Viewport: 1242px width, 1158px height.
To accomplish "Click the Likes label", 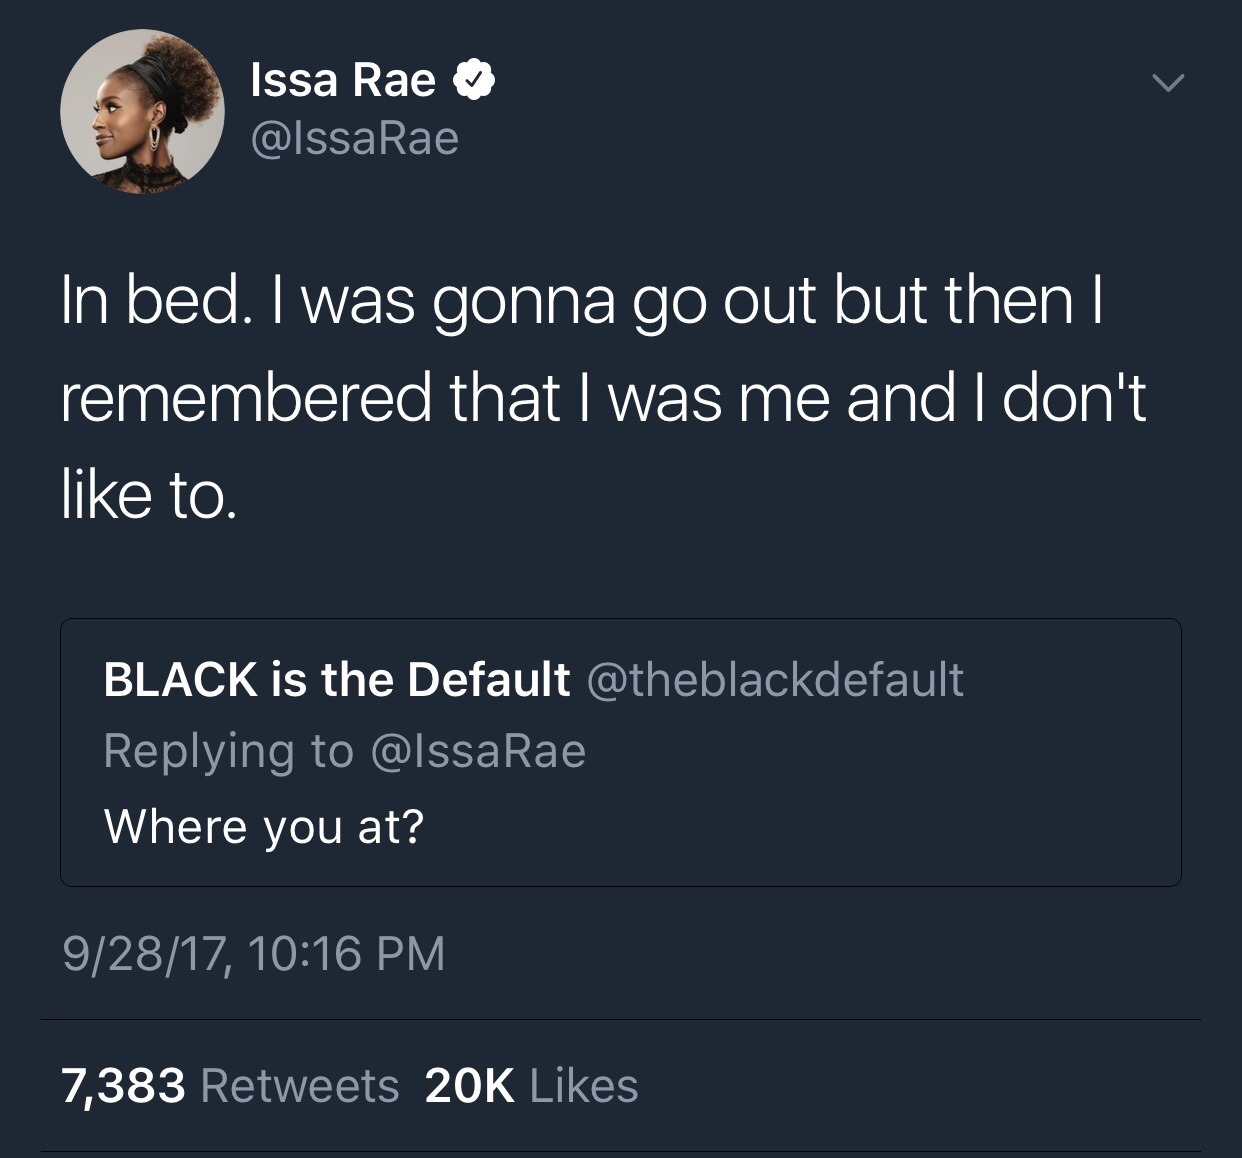I will tap(584, 1086).
